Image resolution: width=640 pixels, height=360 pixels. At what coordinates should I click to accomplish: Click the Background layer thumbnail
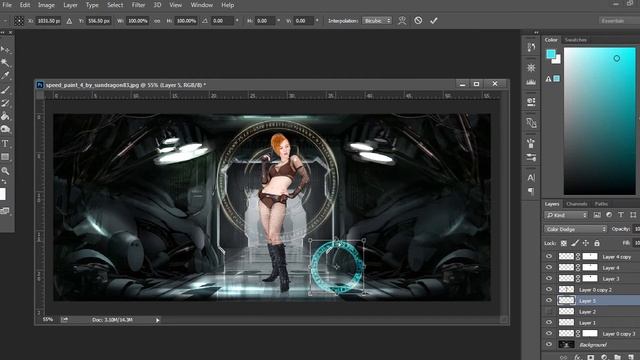pos(566,344)
